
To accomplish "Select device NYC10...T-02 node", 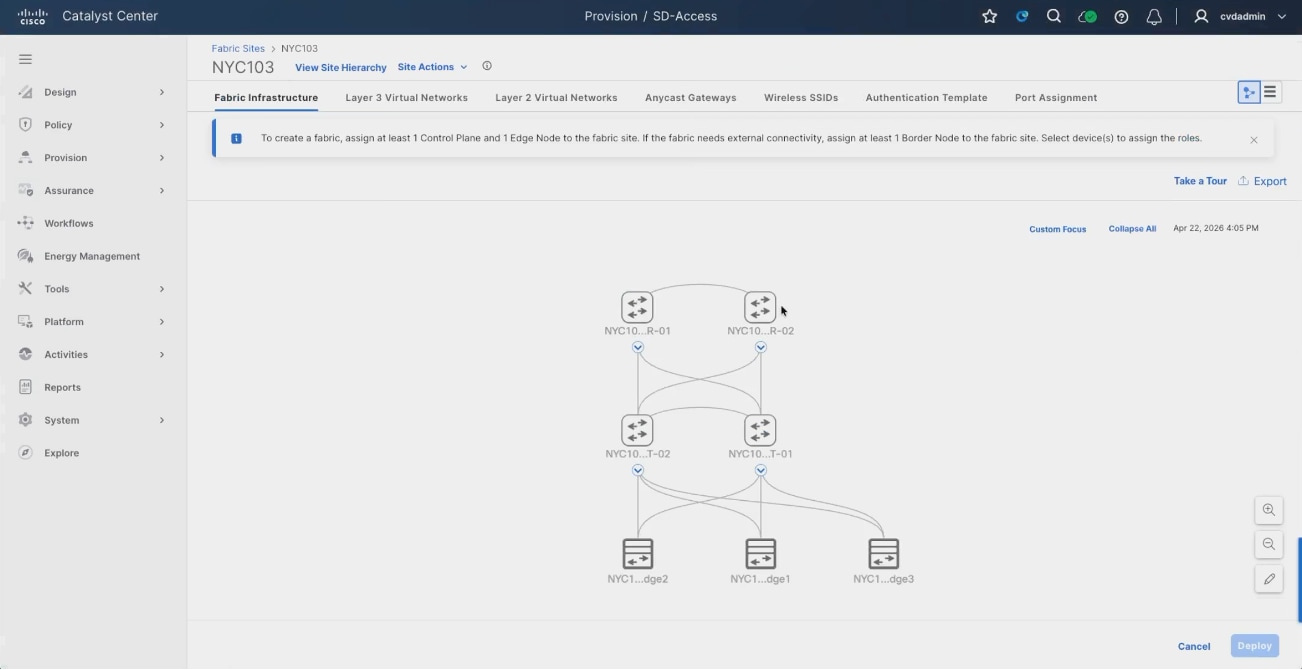I will (x=637, y=430).
